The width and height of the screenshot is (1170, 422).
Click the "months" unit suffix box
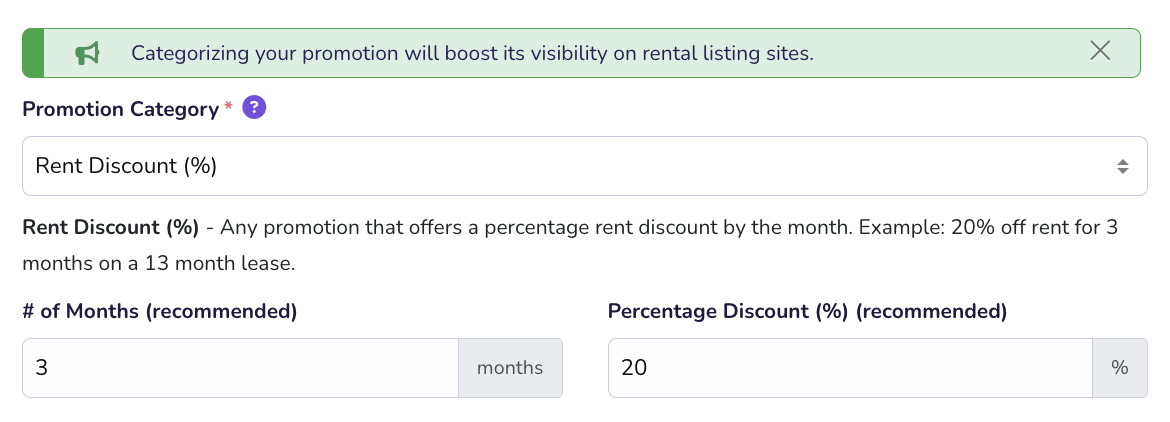pyautogui.click(x=510, y=368)
